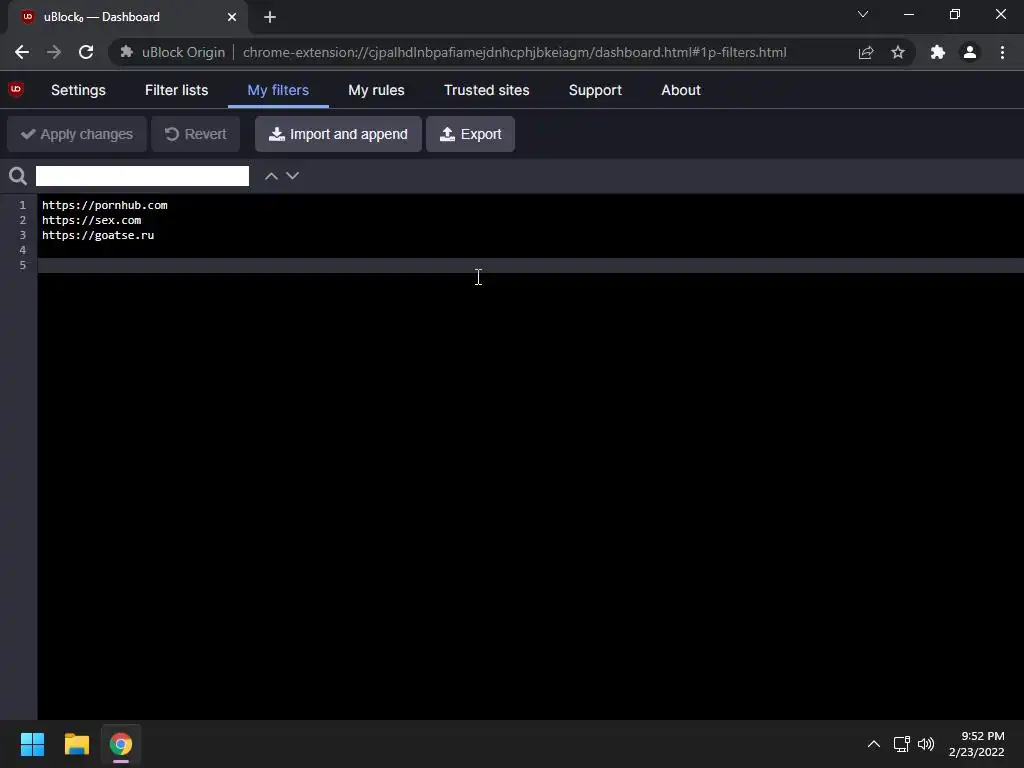The image size is (1024, 768).
Task: Open Chrome profile avatar menu
Action: [x=970, y=52]
